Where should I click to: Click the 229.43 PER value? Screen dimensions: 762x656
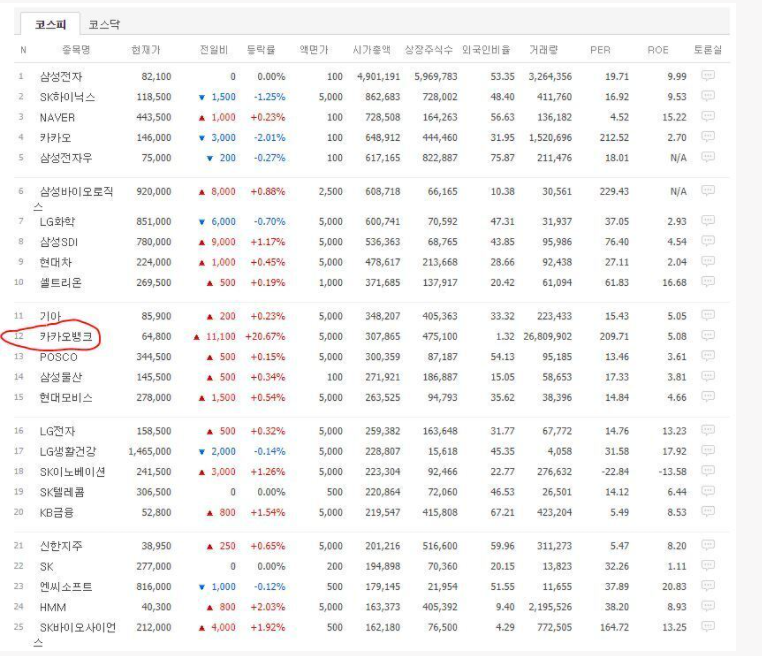click(614, 191)
